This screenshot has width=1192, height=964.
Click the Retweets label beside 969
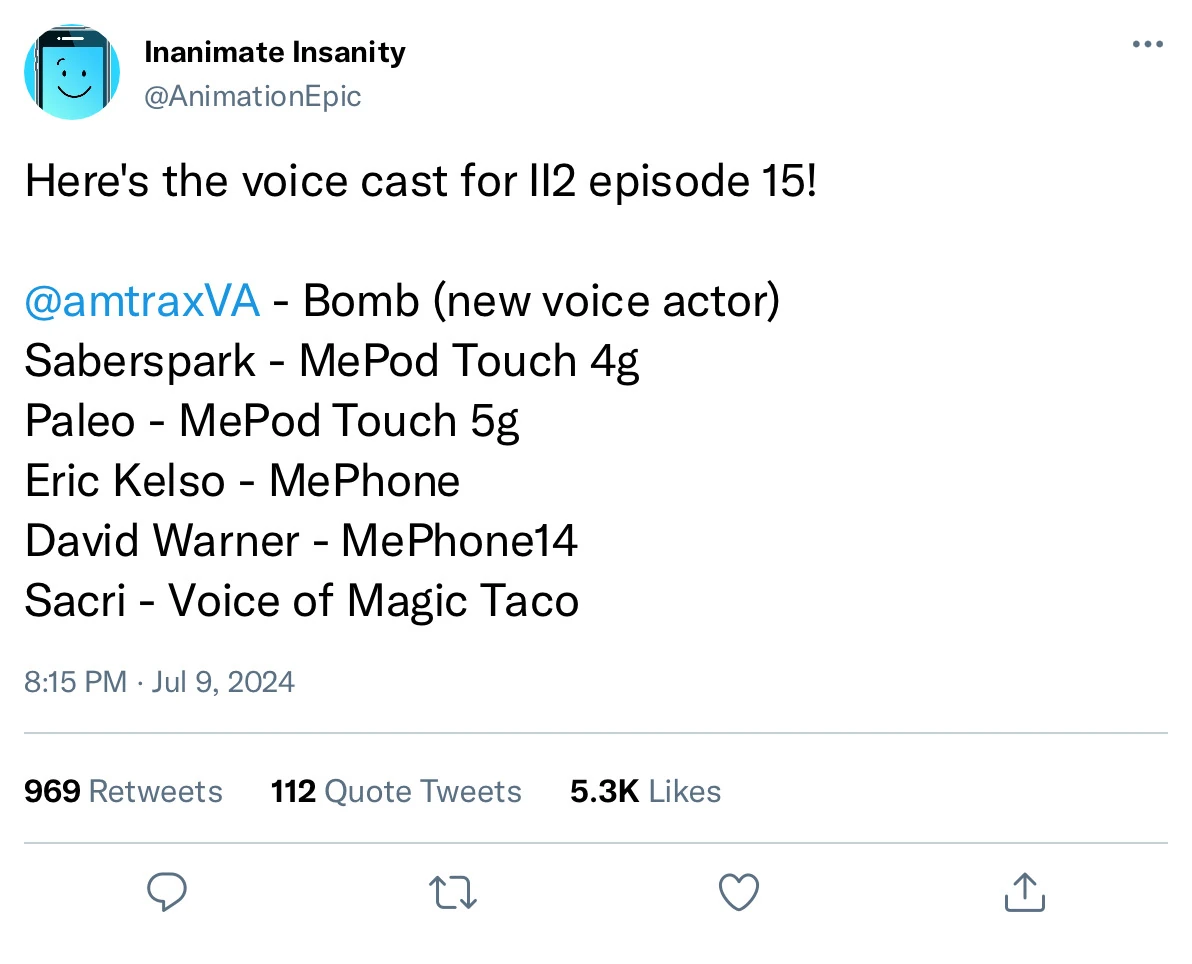click(156, 791)
